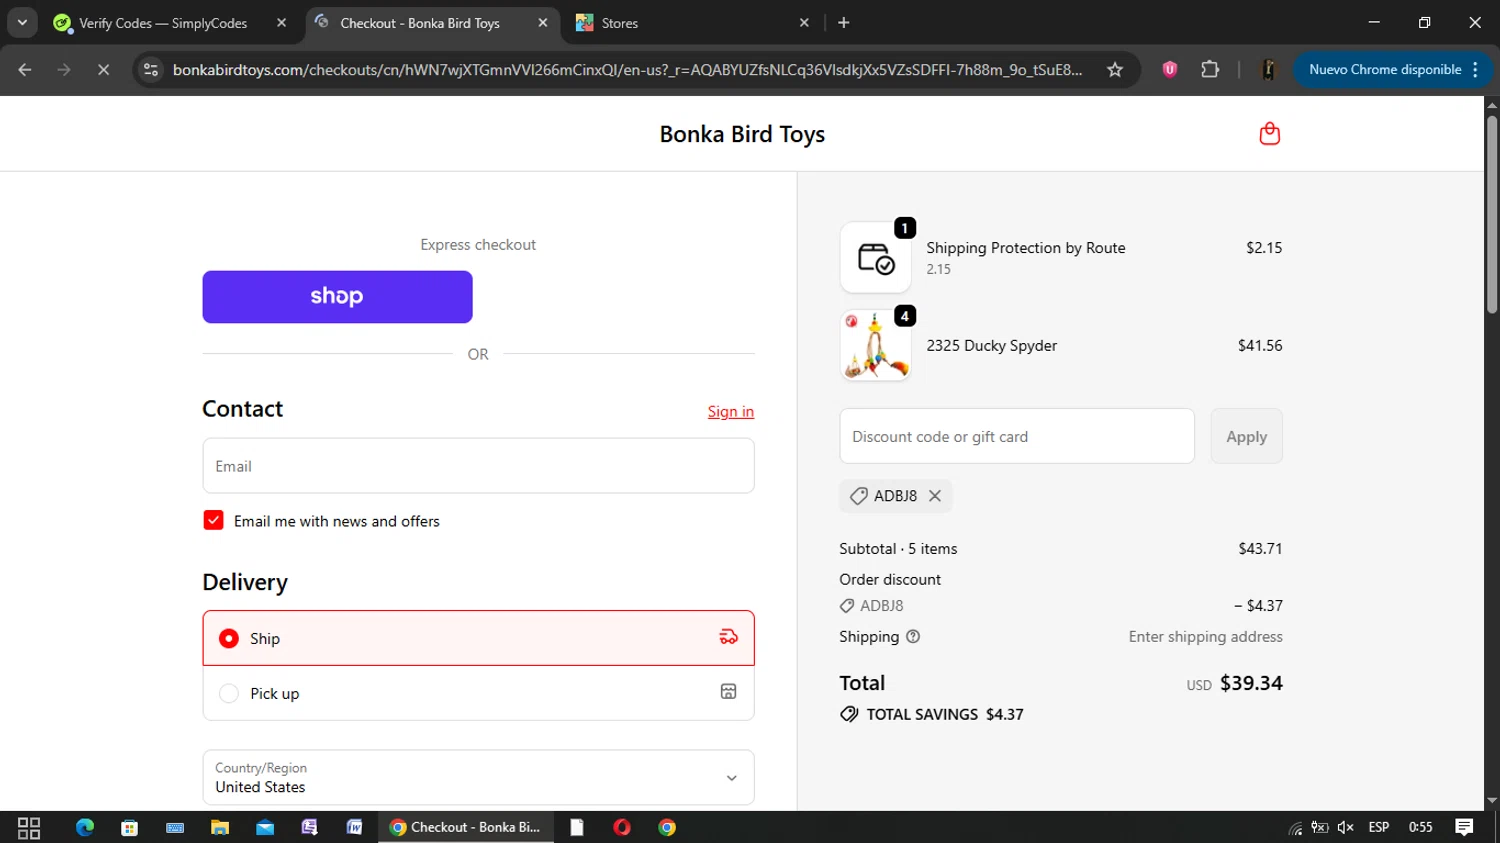Open Mail app from the taskbar
Screen dimensions: 1500x843
[x=265, y=828]
